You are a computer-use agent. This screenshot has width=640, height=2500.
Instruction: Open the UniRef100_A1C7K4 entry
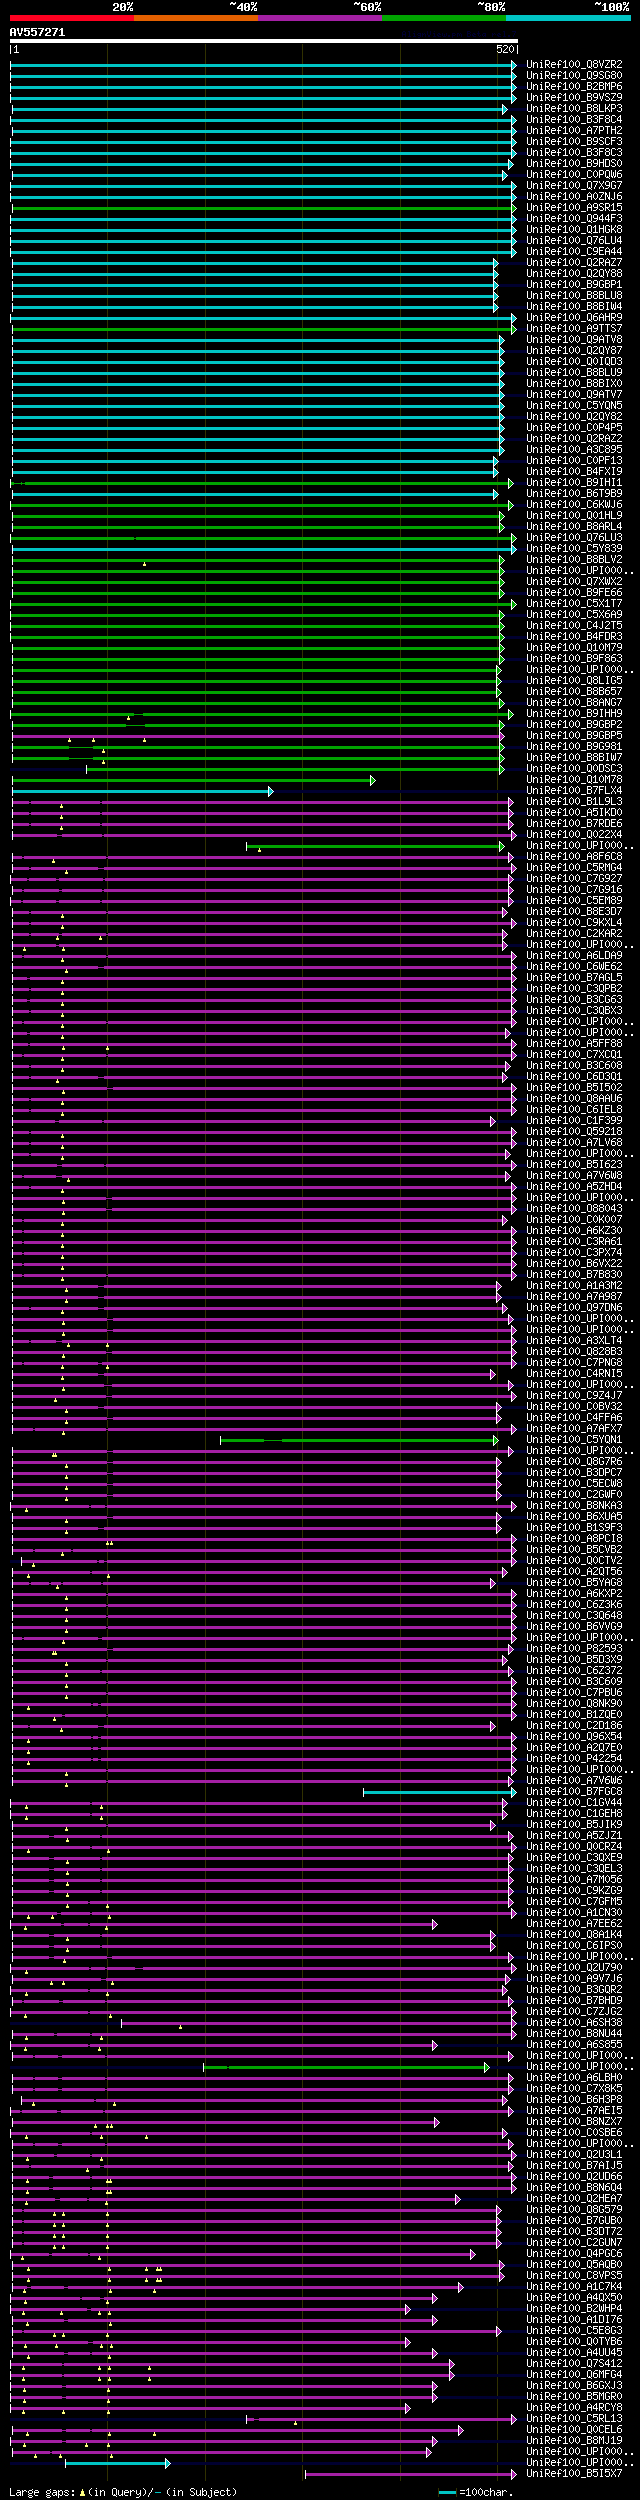pyautogui.click(x=574, y=2287)
